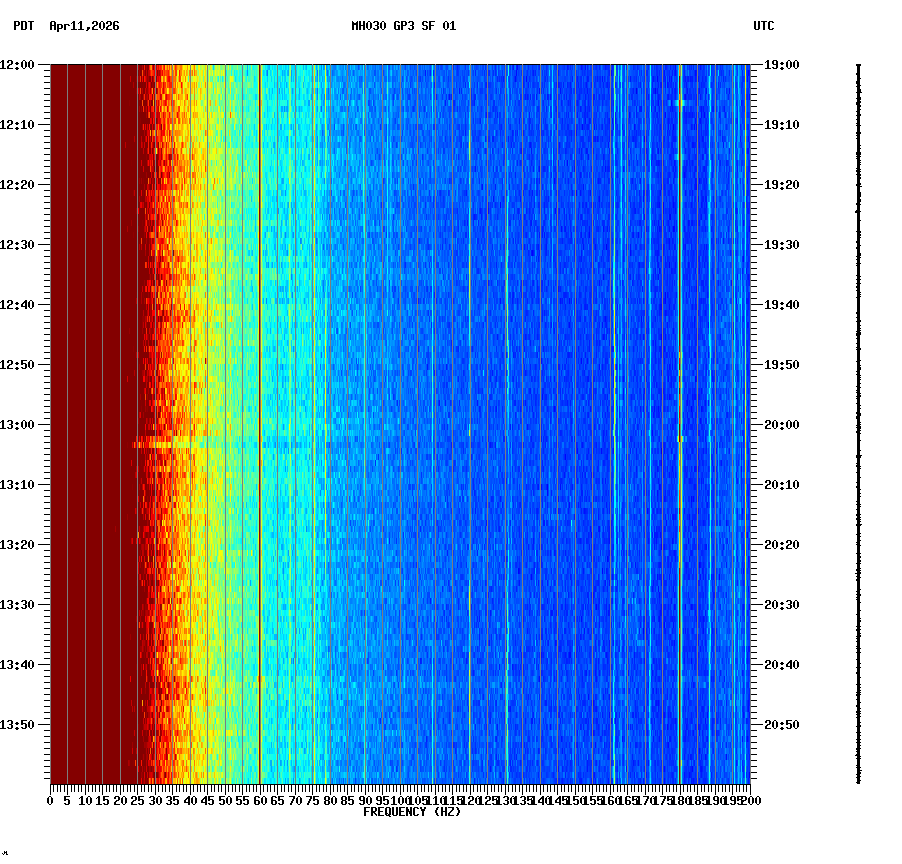Click the UTC timezone label
The height and width of the screenshot is (864, 902).
coord(764,28)
